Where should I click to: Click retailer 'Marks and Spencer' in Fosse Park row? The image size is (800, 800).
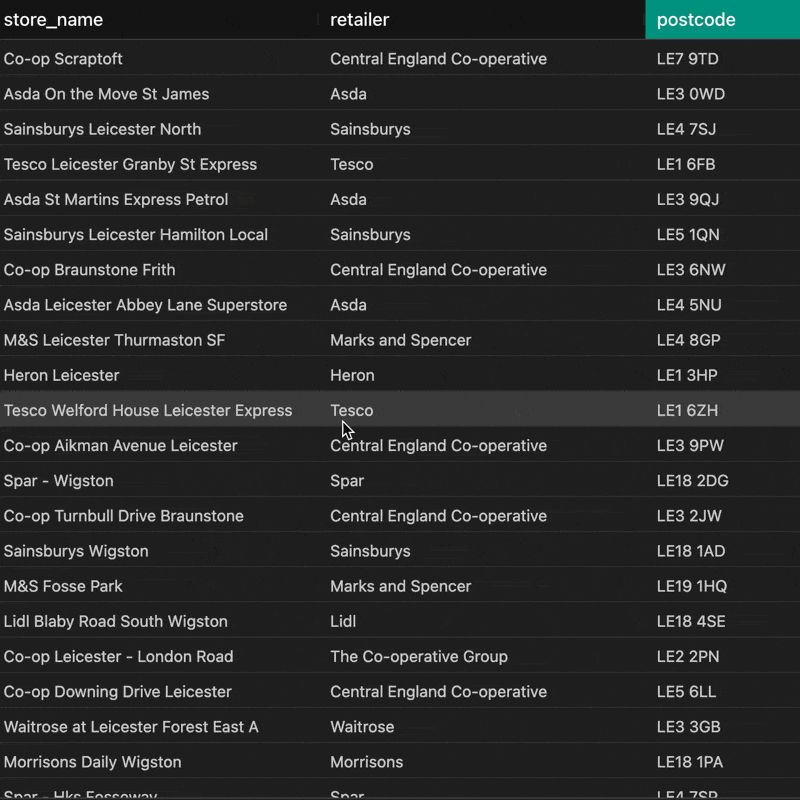[x=401, y=587]
